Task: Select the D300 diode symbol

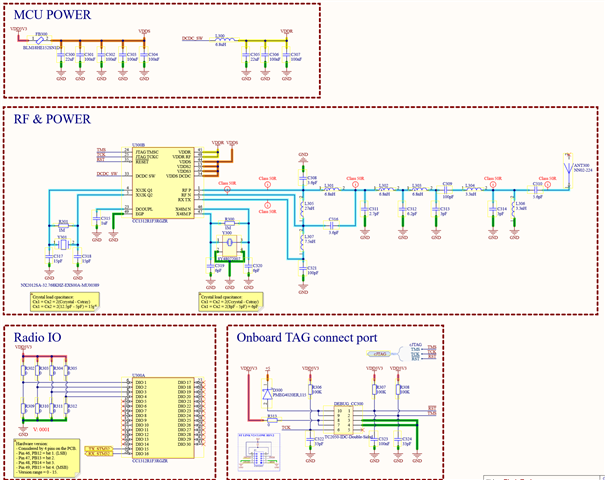Action: (x=267, y=395)
